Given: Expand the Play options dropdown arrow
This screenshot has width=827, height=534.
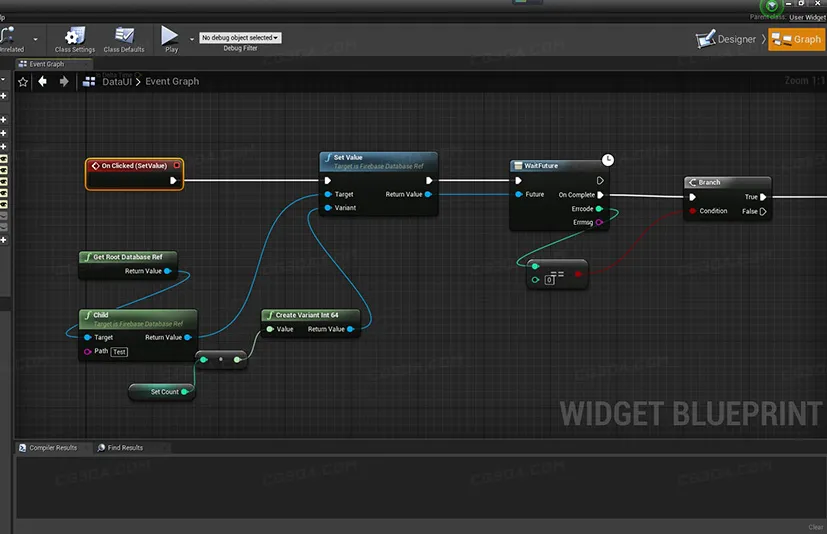Looking at the screenshot, I should coord(191,39).
